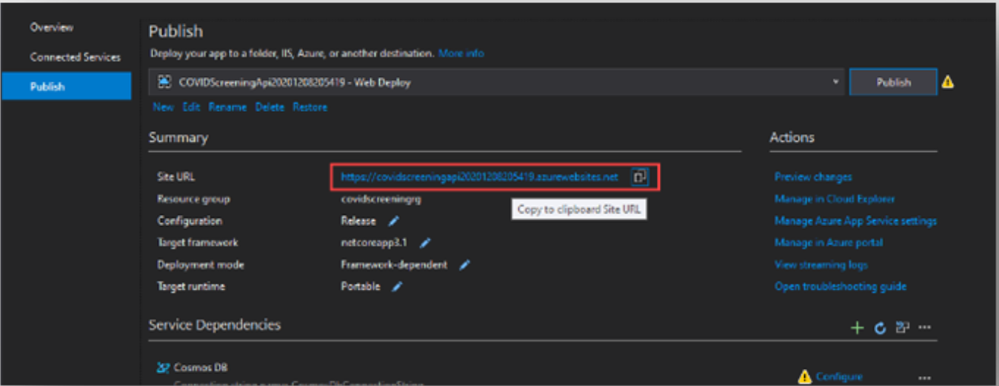The width and height of the screenshot is (999, 386).
Task: Open Service Dependencies ellipsis menu
Action: [925, 327]
